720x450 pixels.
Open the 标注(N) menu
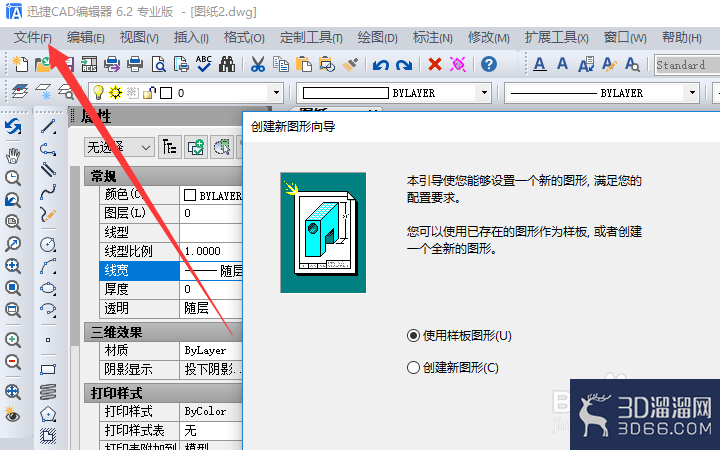[x=433, y=37]
